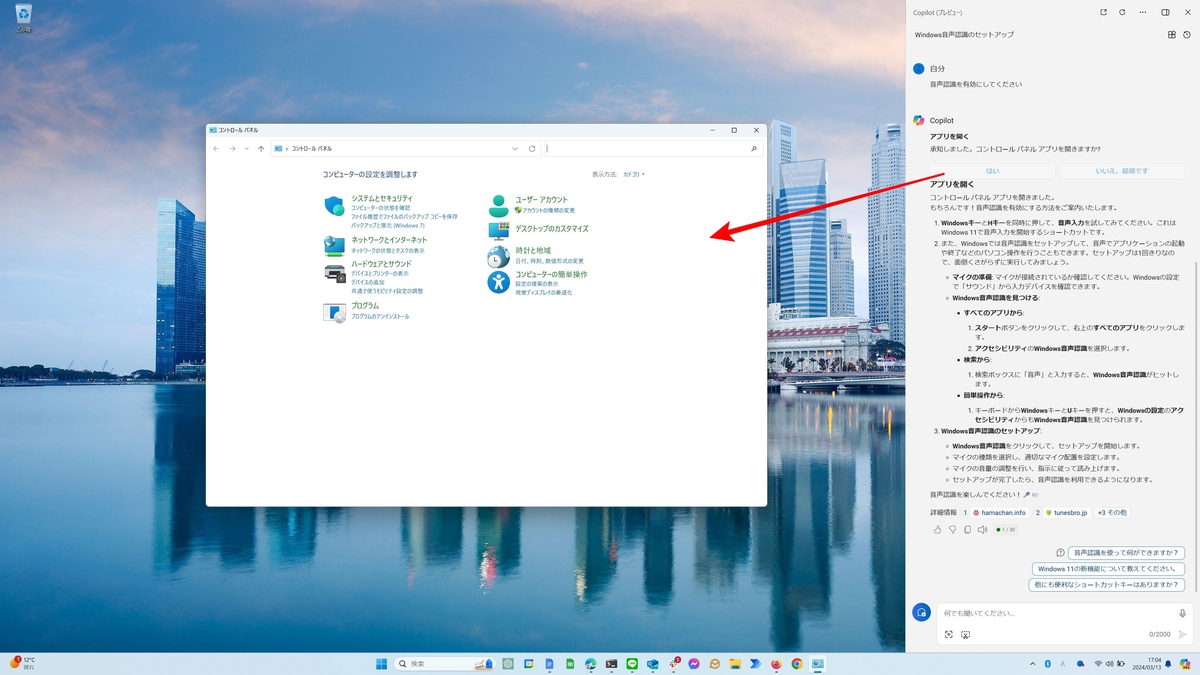Image resolution: width=1200 pixels, height=675 pixels.
Task: Click the Ease of Access icon
Action: 498,282
